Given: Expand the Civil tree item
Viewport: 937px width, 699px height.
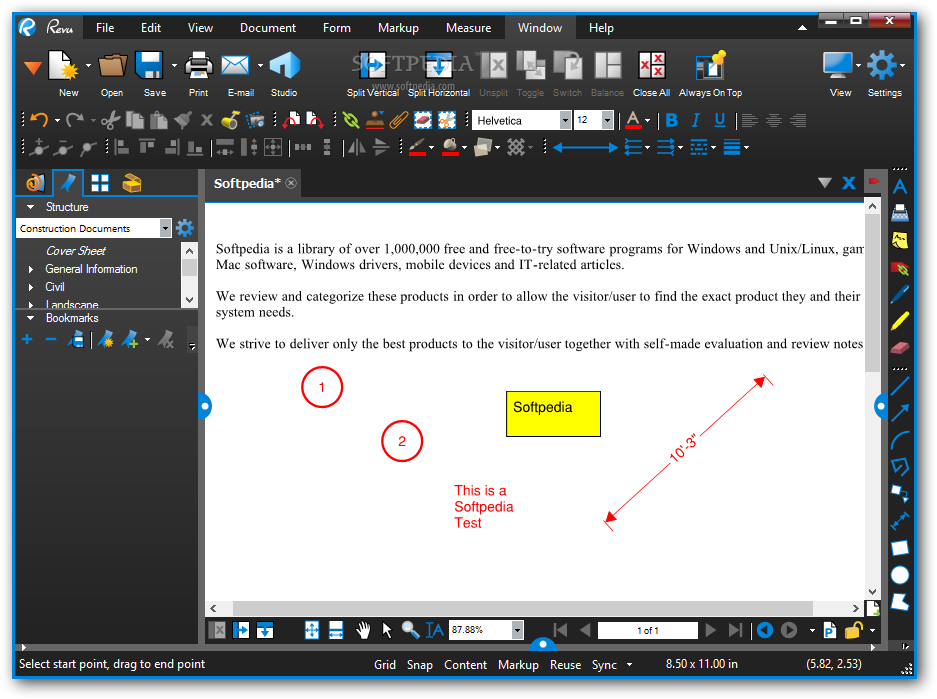Looking at the screenshot, I should tap(31, 287).
